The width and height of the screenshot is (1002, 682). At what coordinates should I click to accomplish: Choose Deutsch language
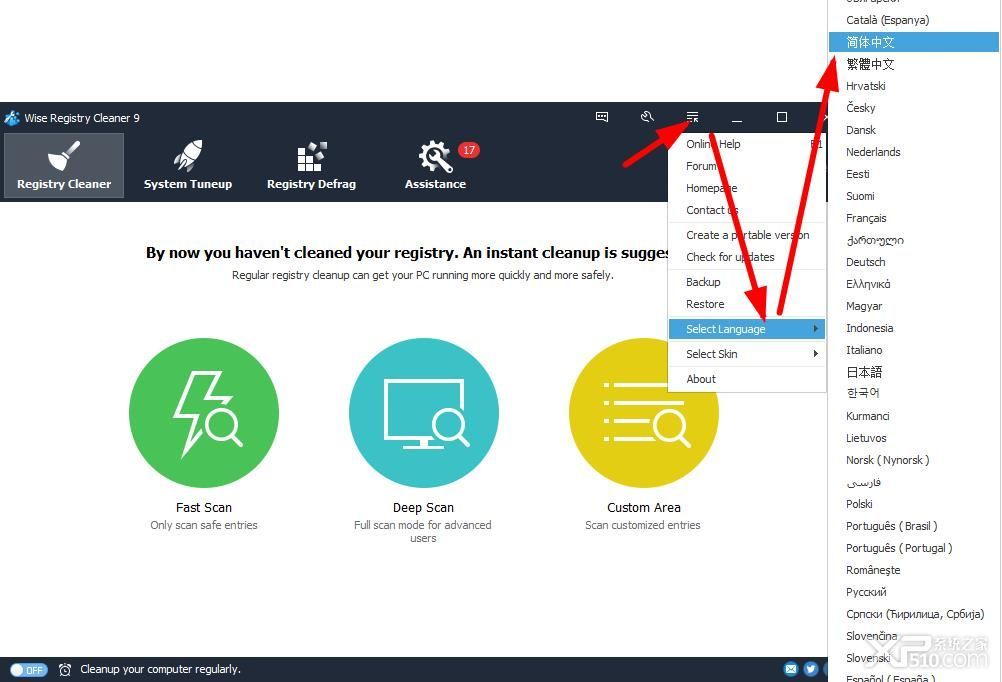pos(914,262)
